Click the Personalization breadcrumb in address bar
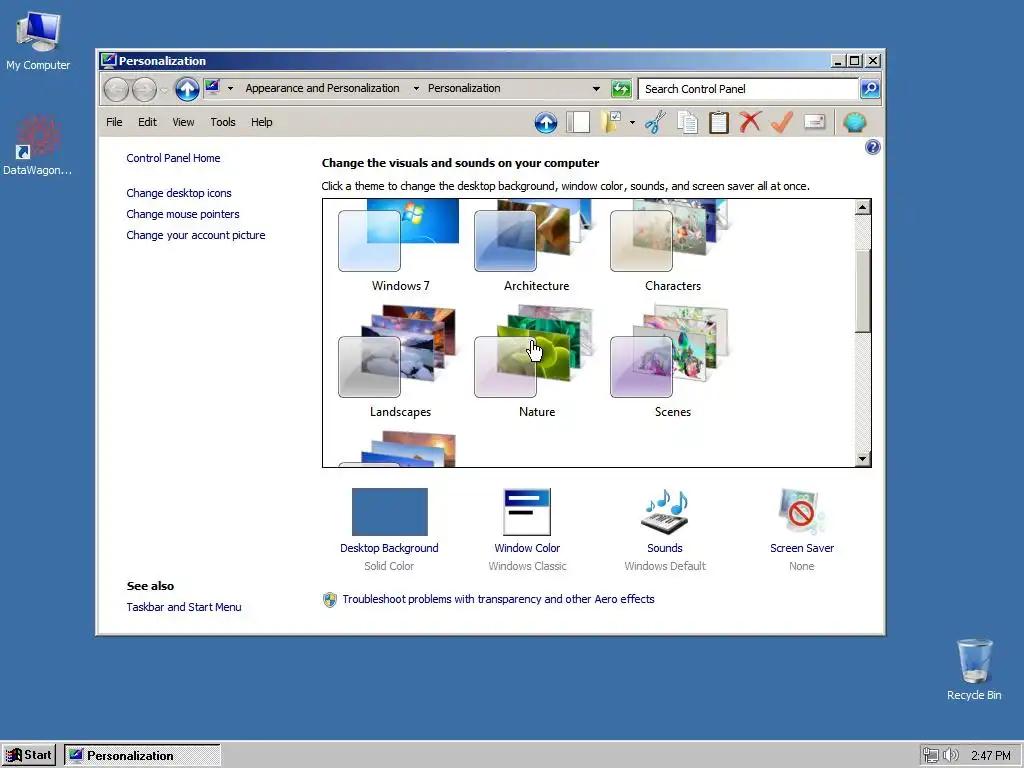The width and height of the screenshot is (1024, 768). (x=464, y=88)
